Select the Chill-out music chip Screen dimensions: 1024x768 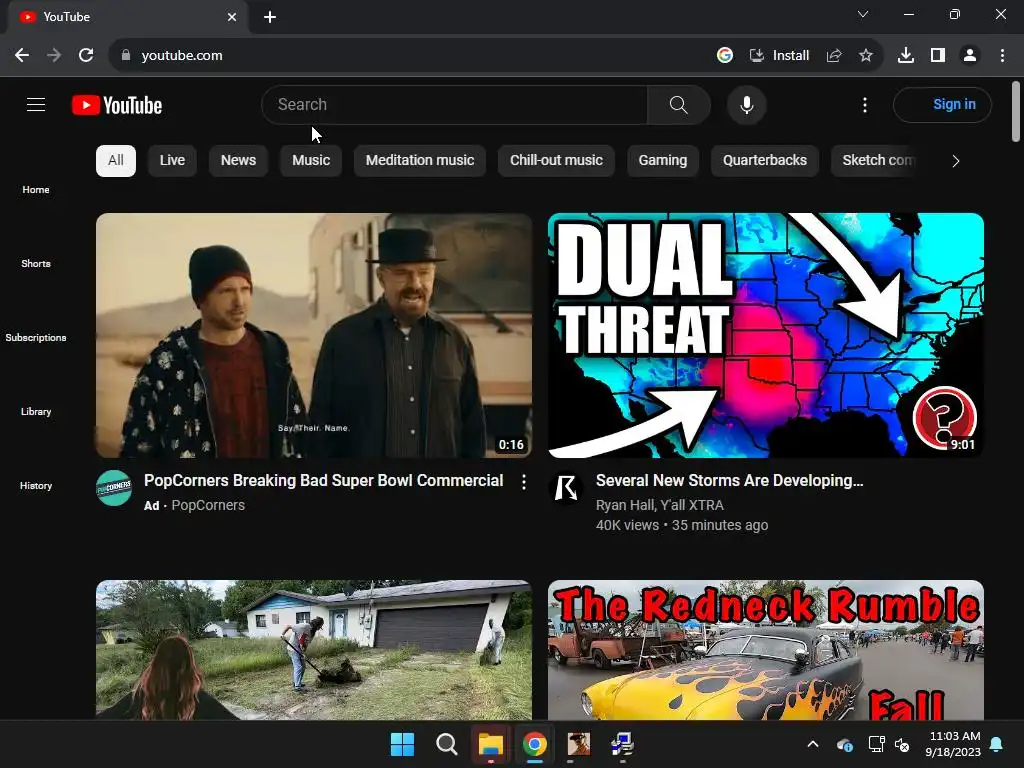tap(556, 161)
